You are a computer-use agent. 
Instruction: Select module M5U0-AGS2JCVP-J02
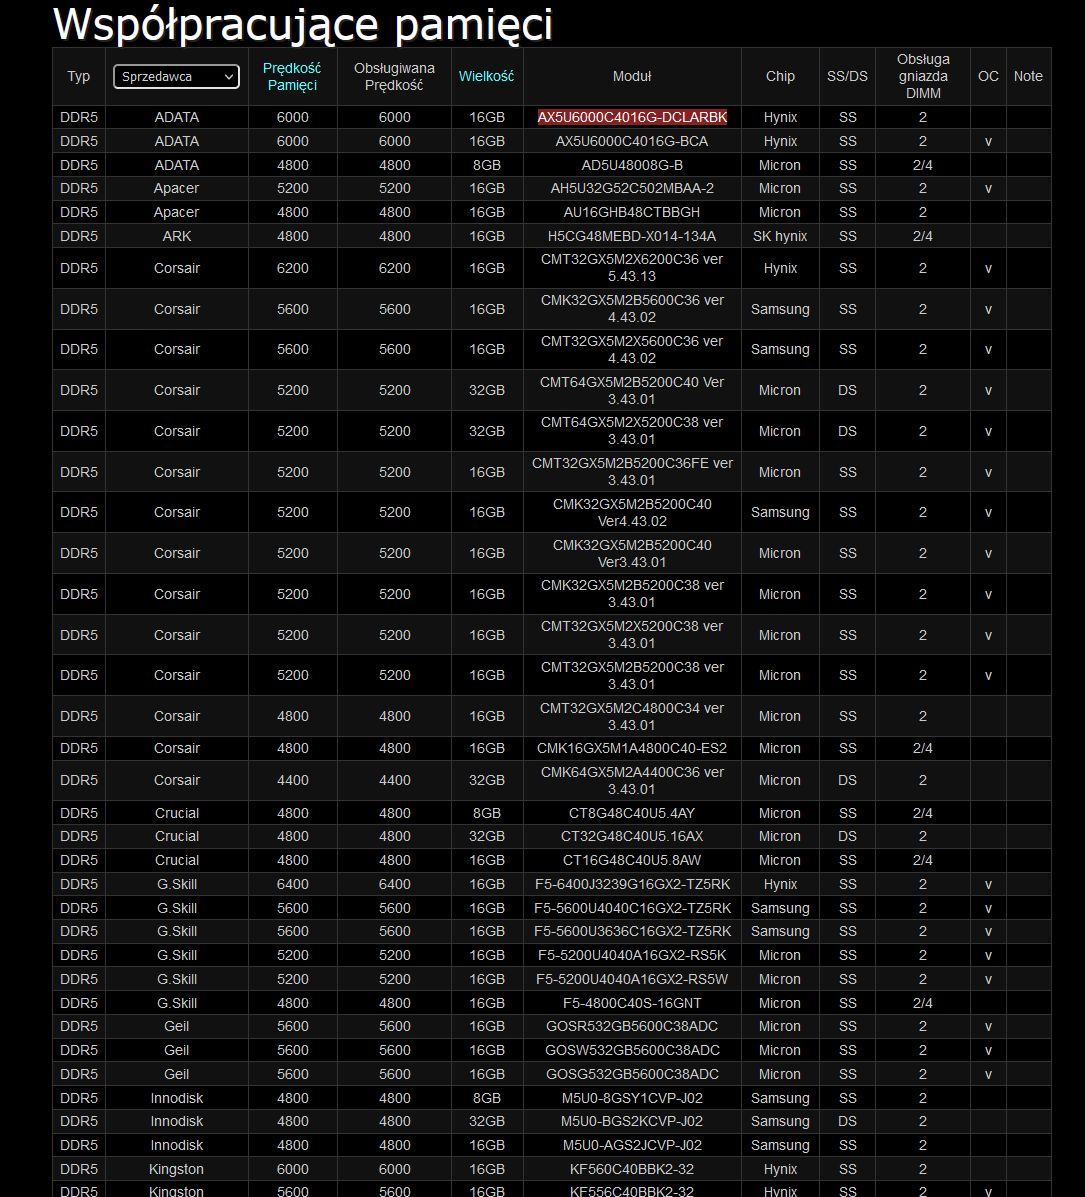[x=632, y=1145]
